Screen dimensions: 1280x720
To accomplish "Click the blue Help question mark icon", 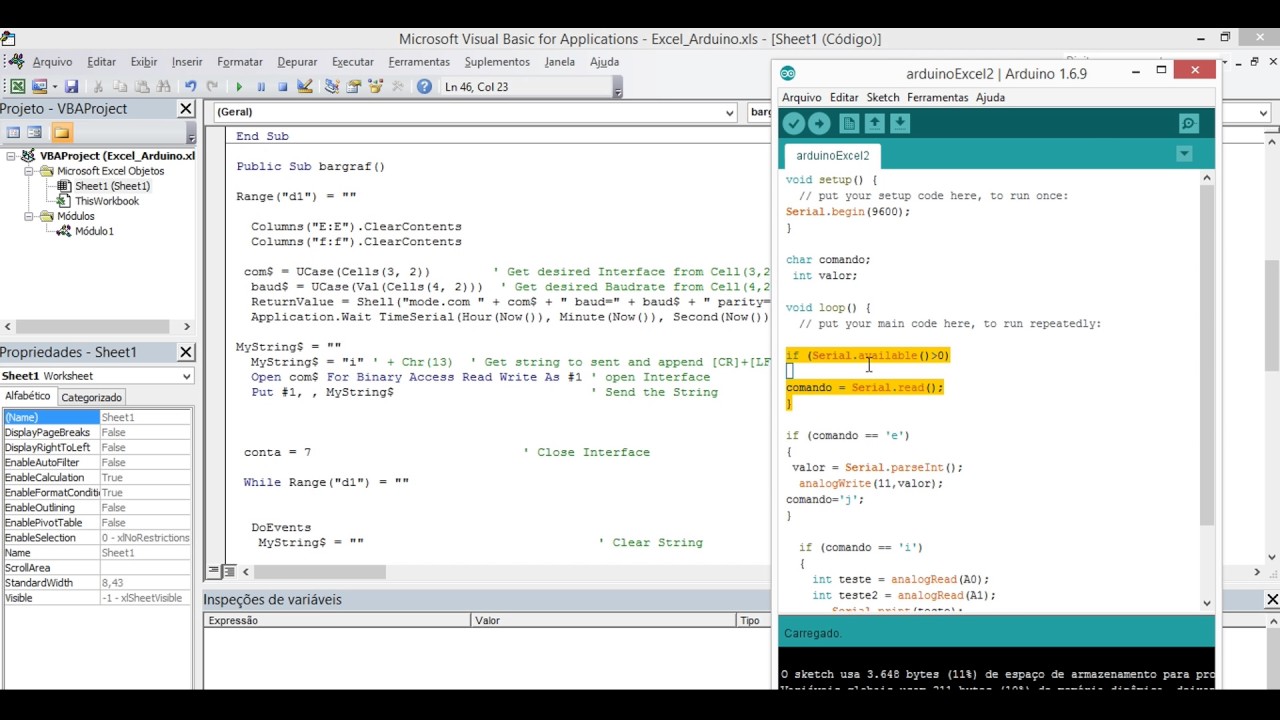I will point(424,87).
